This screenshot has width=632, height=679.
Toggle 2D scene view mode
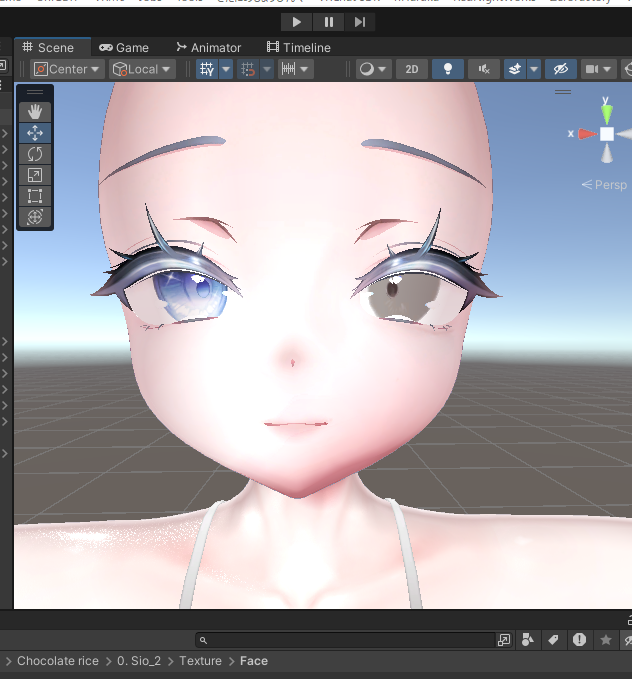(412, 69)
